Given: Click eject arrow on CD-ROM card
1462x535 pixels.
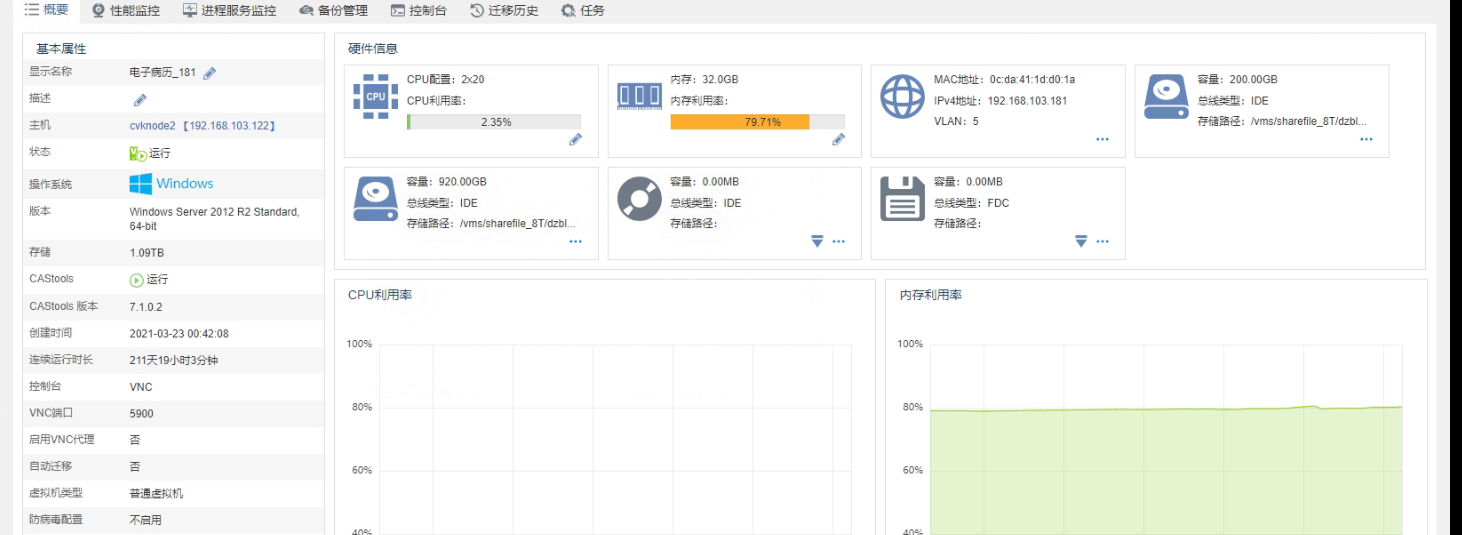Looking at the screenshot, I should (817, 241).
